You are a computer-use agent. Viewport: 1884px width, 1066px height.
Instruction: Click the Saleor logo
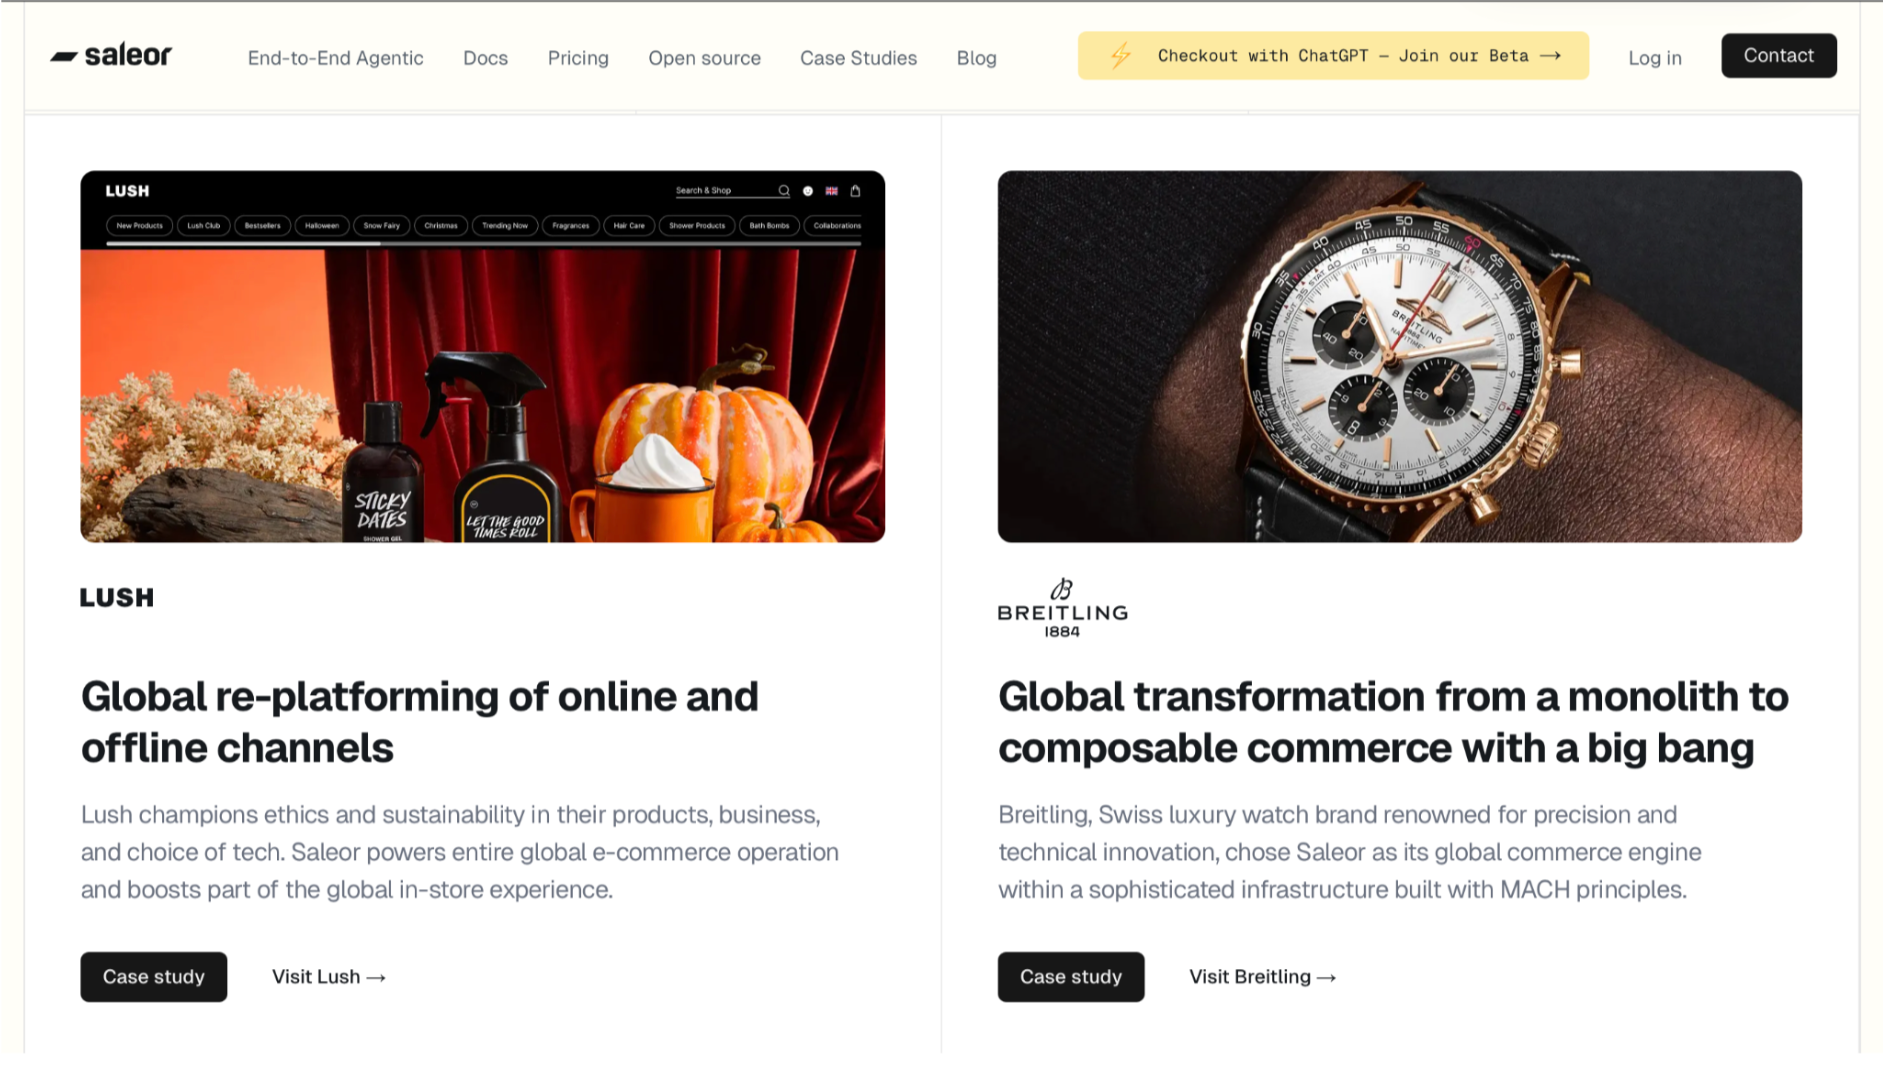click(x=111, y=56)
